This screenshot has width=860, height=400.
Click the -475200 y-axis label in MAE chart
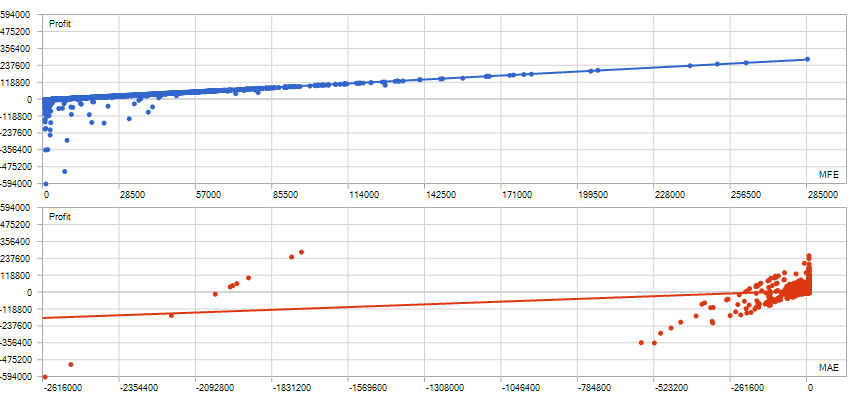click(x=16, y=359)
